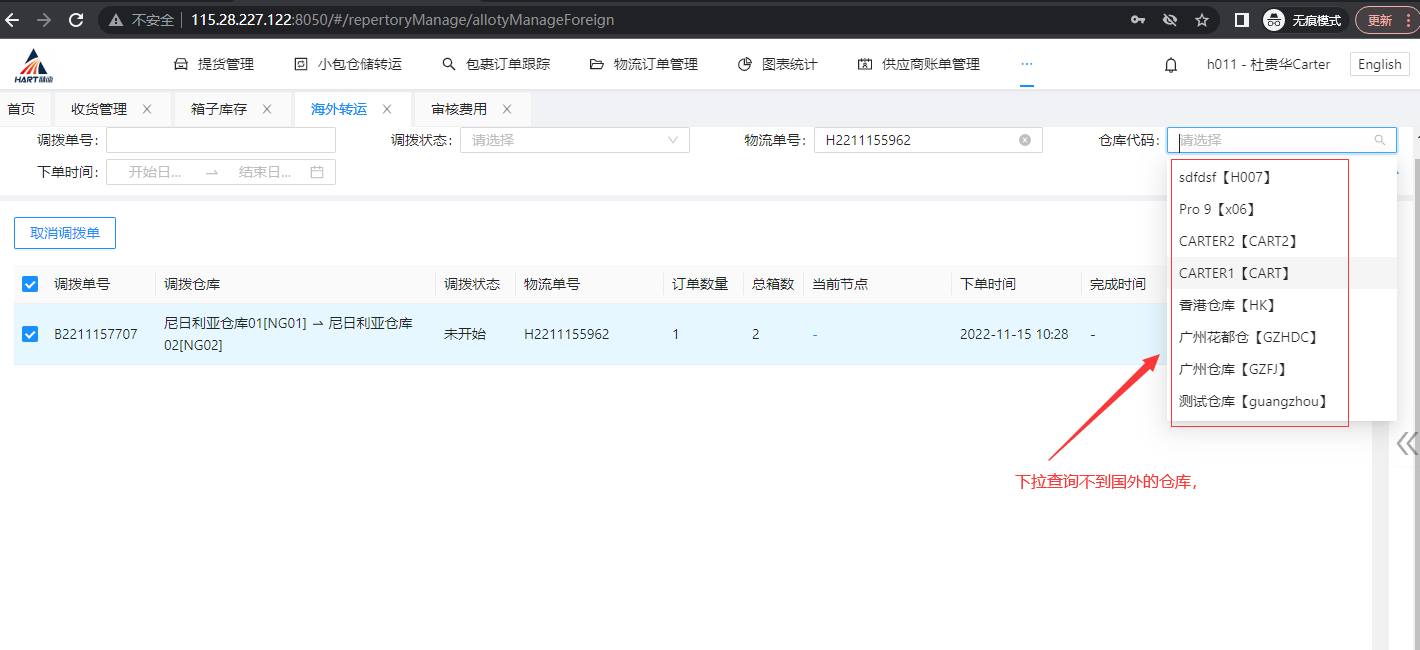
Task: Click the HART company logo
Action: click(33, 66)
